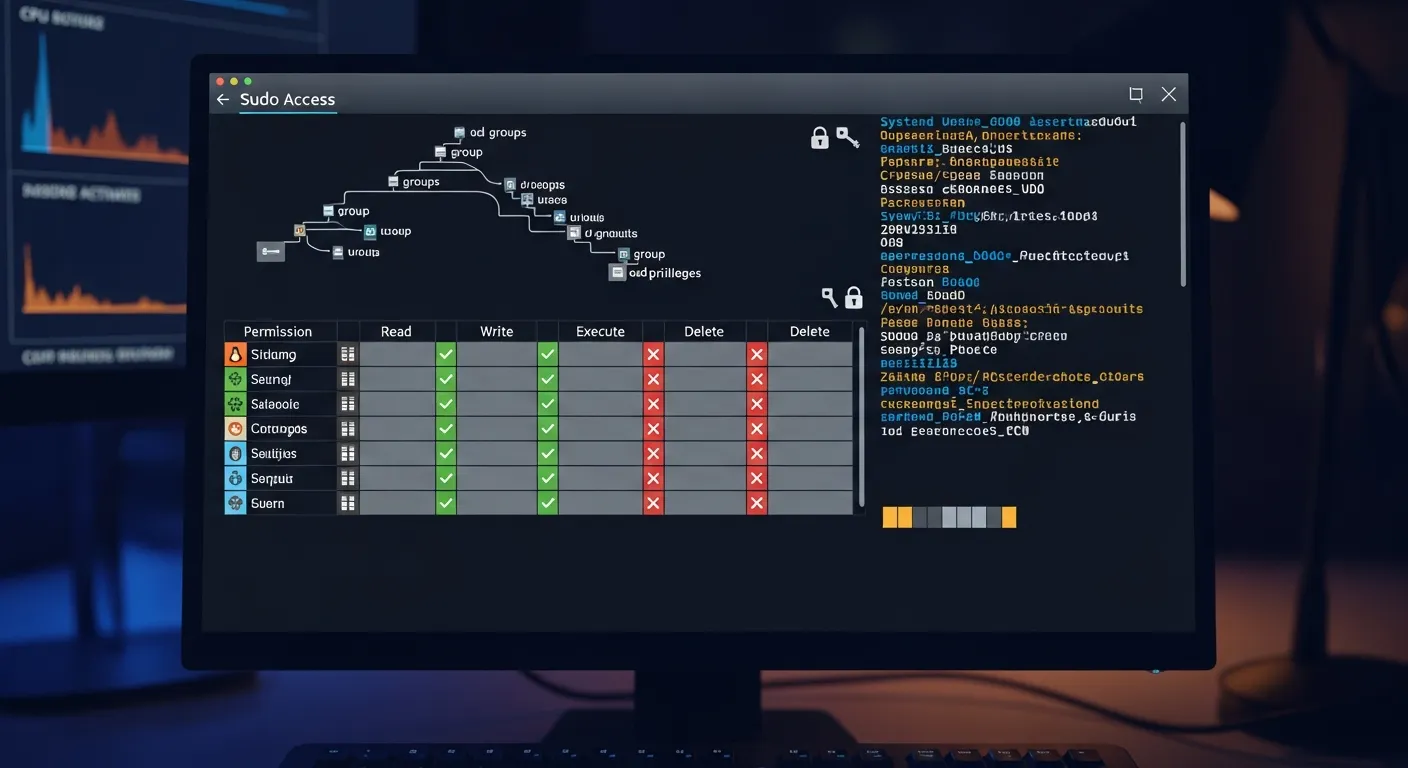Click the Tux penguin icon on the first permission row
This screenshot has width=1408, height=768.
(x=234, y=353)
